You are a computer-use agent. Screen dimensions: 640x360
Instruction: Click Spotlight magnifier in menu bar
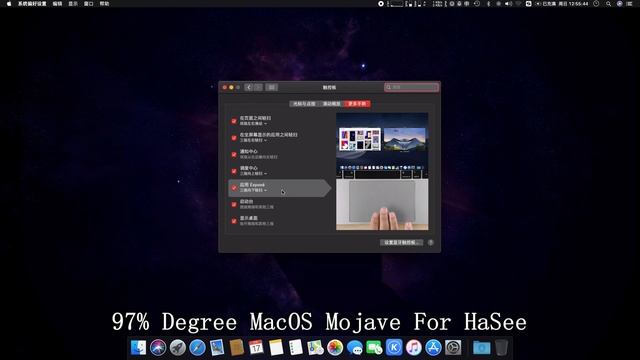608,4
